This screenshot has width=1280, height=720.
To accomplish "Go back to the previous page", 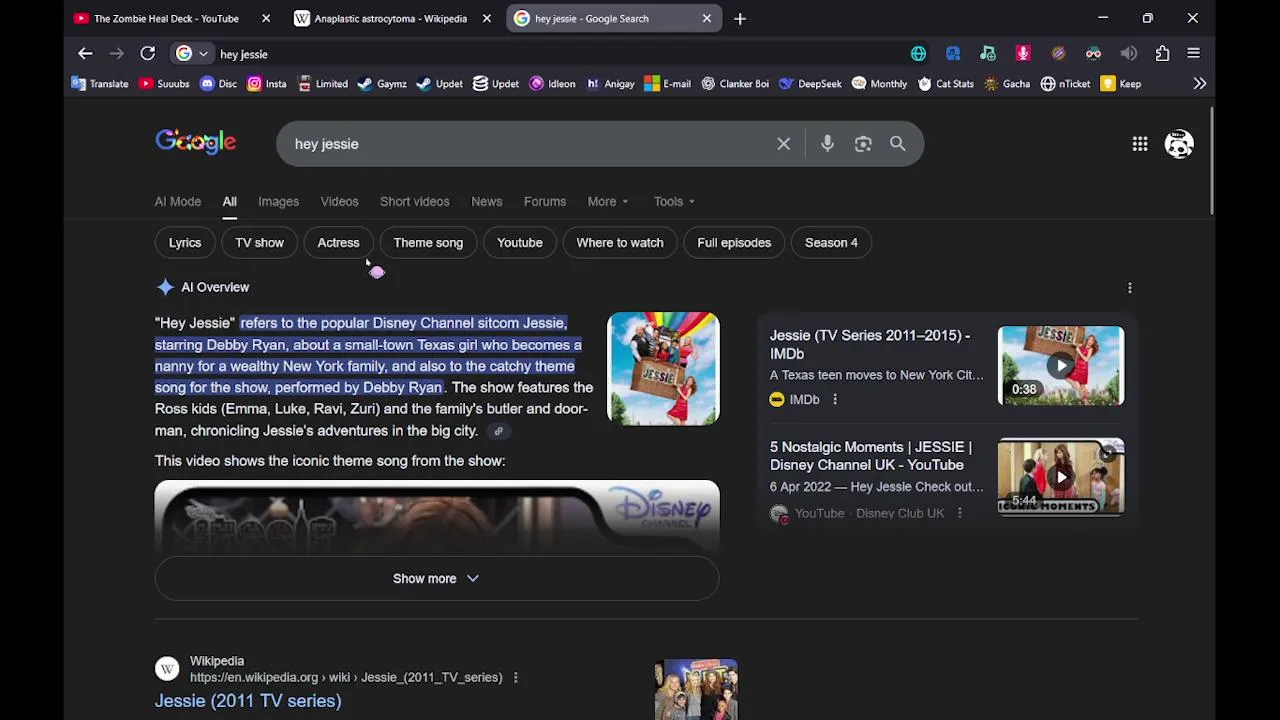I will [x=85, y=54].
